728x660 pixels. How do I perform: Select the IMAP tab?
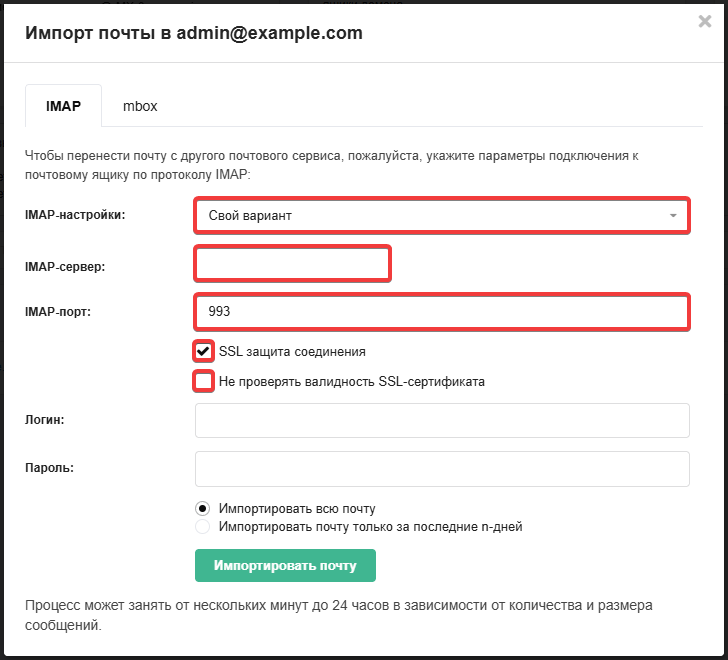63,106
